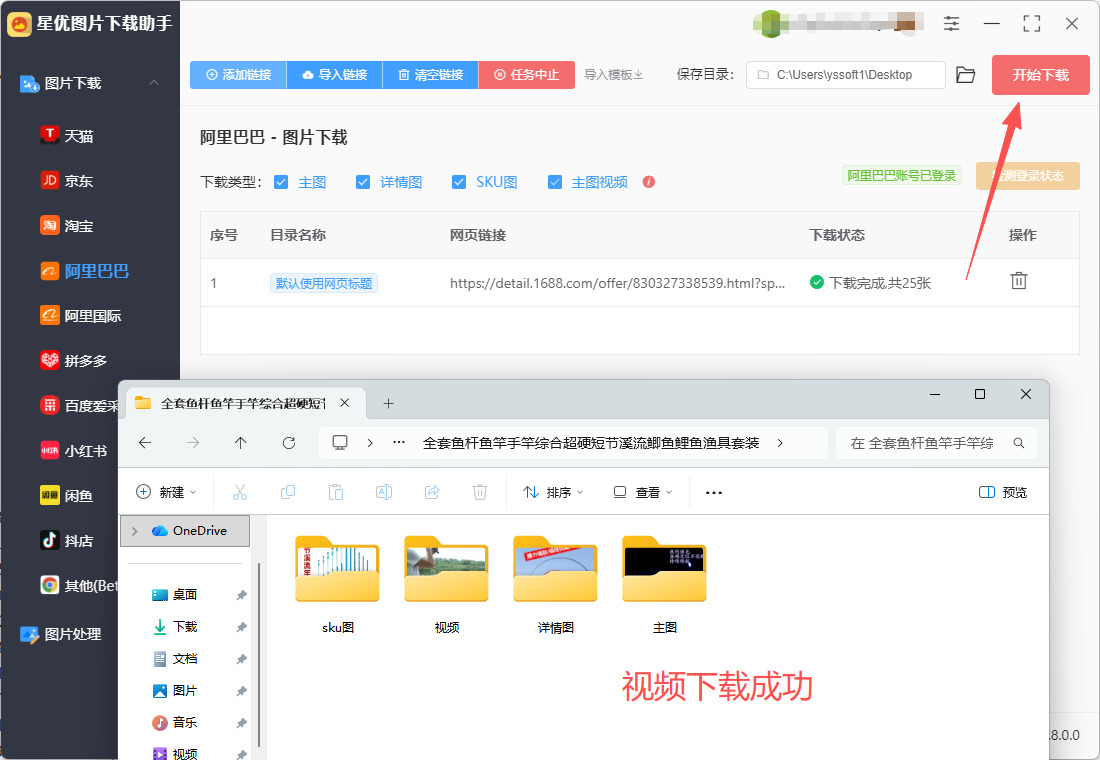The height and width of the screenshot is (760, 1100).
Task: Select the 全套鱼杆鱼竿 Explorer tab
Action: pos(244,403)
